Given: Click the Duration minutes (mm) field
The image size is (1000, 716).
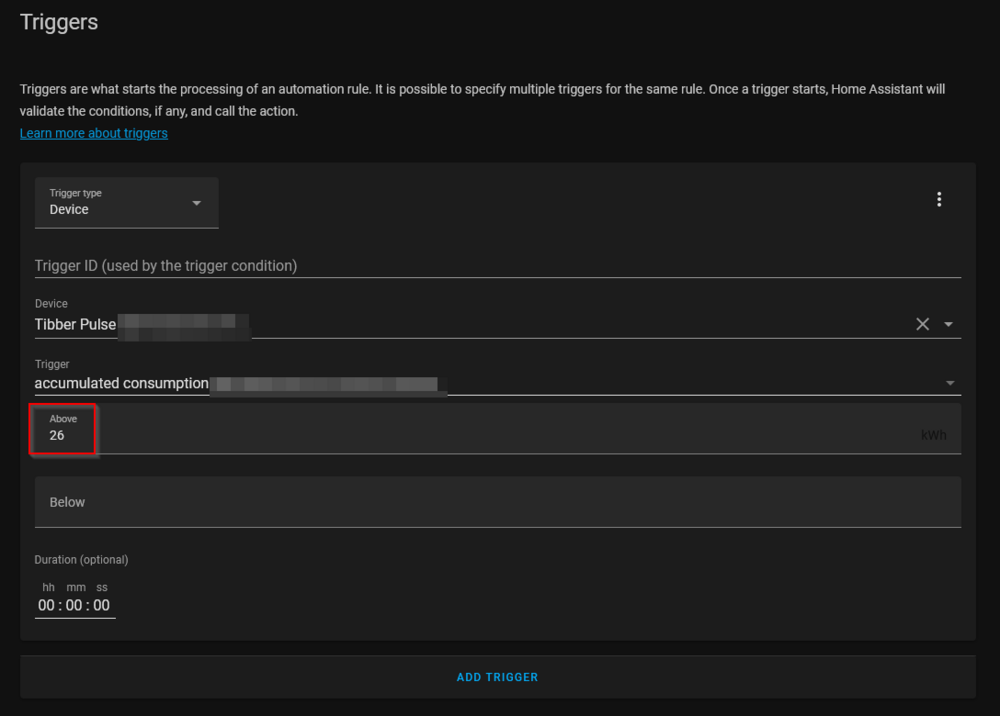Looking at the screenshot, I should click(x=74, y=605).
